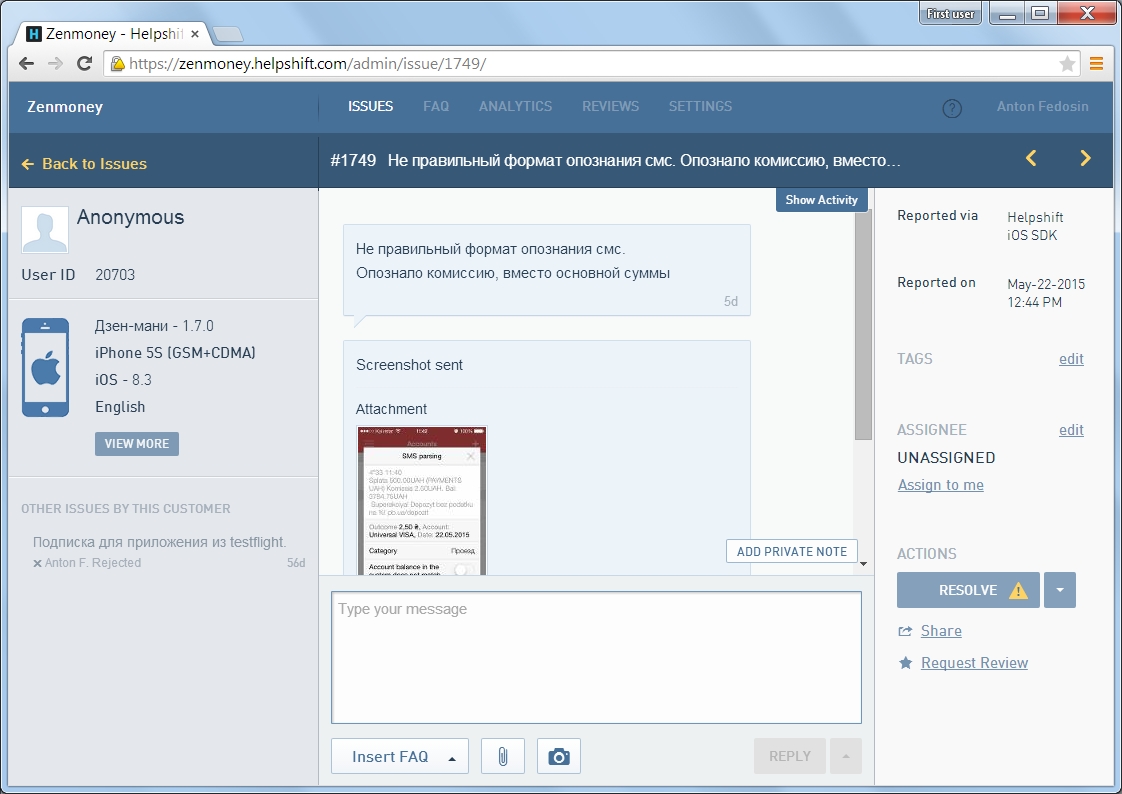This screenshot has width=1122, height=794.
Task: Click the REPLY button
Action: pyautogui.click(x=790, y=756)
